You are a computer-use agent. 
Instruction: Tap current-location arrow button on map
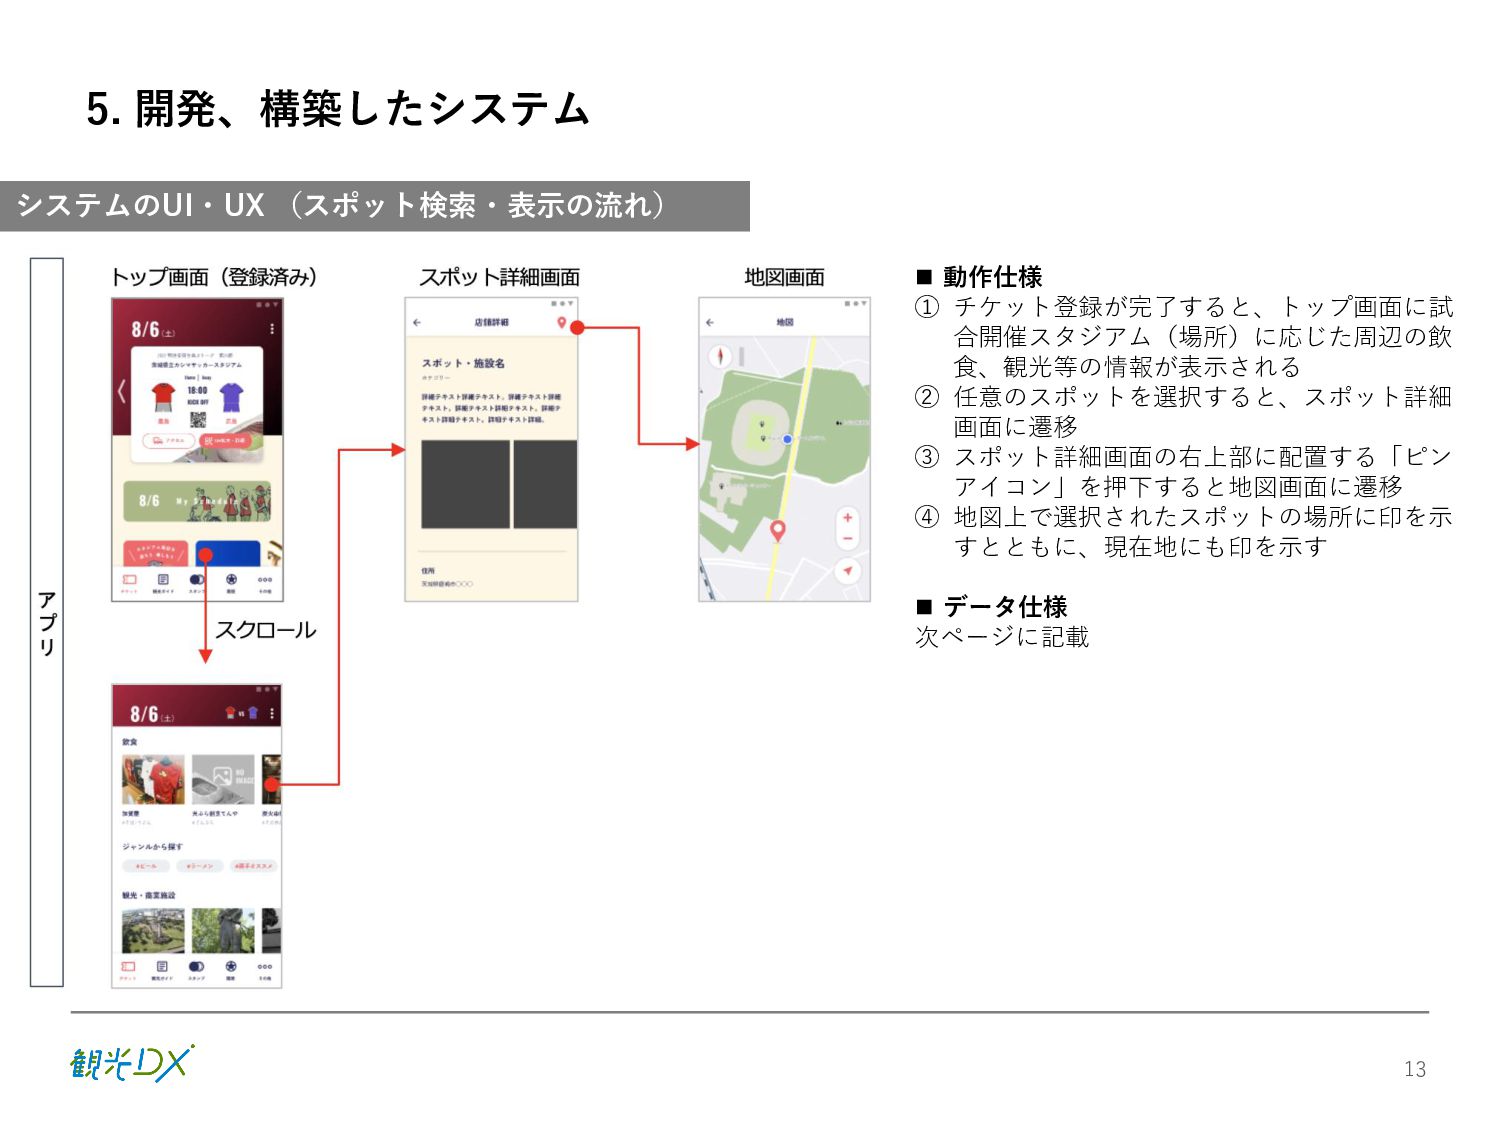[847, 571]
